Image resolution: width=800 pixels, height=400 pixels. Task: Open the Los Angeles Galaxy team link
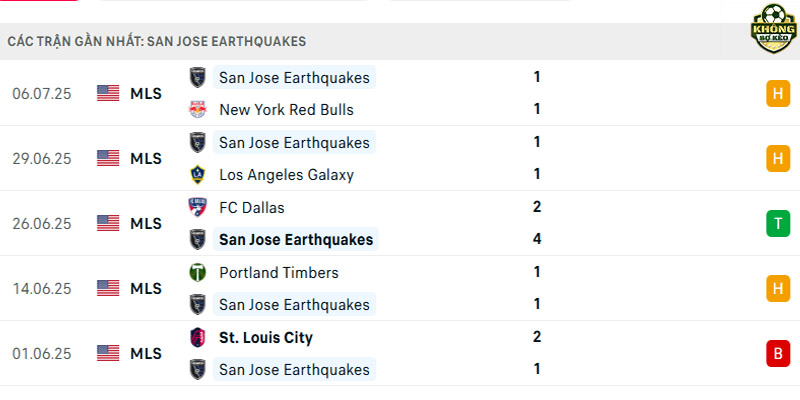(286, 175)
